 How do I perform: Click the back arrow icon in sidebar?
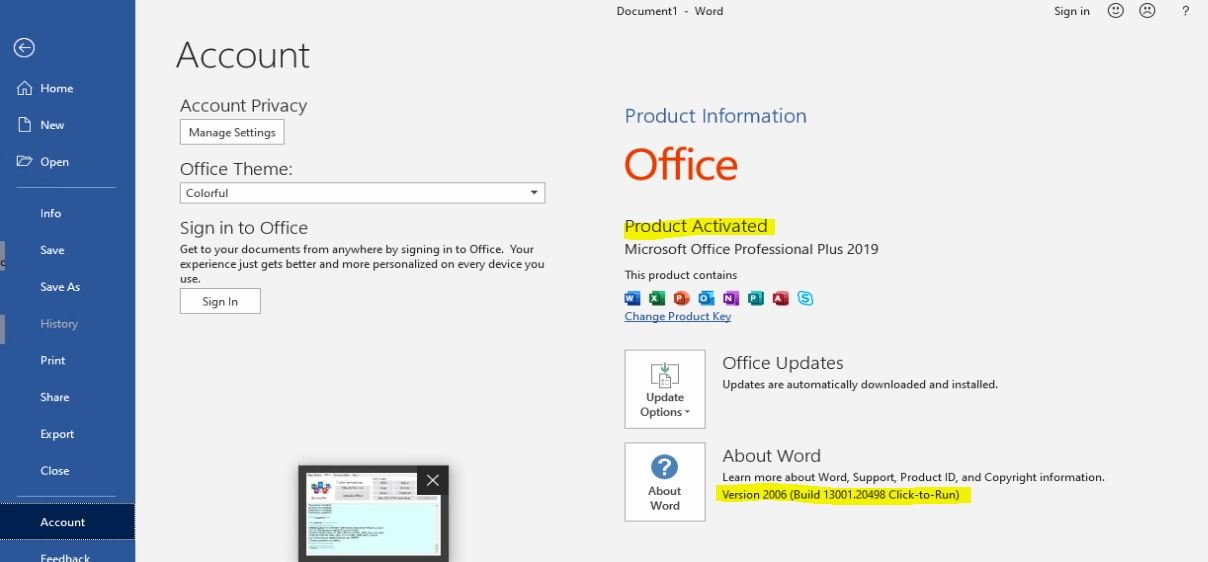pos(24,47)
